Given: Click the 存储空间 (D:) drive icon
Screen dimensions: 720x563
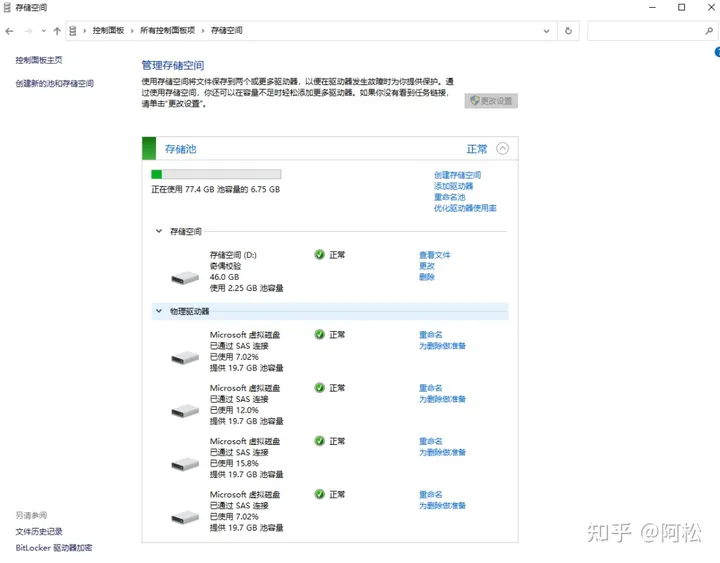Looking at the screenshot, I should 185,277.
